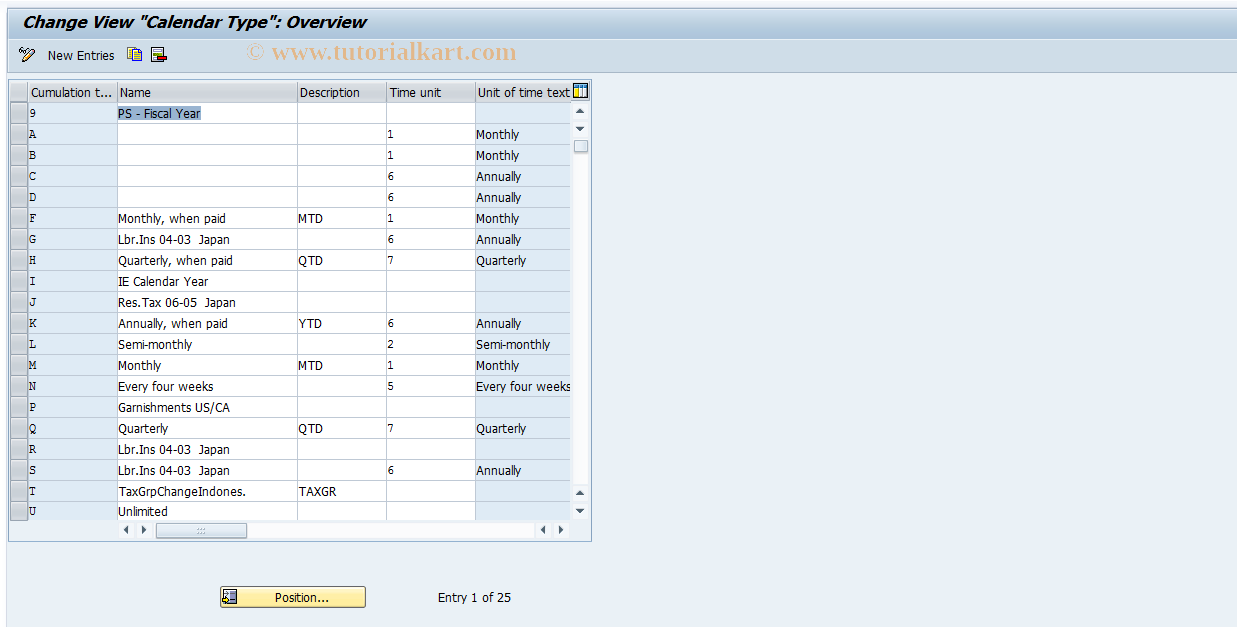Click 'Lbr.Ins 04-03 Japan' in row G

(207, 239)
